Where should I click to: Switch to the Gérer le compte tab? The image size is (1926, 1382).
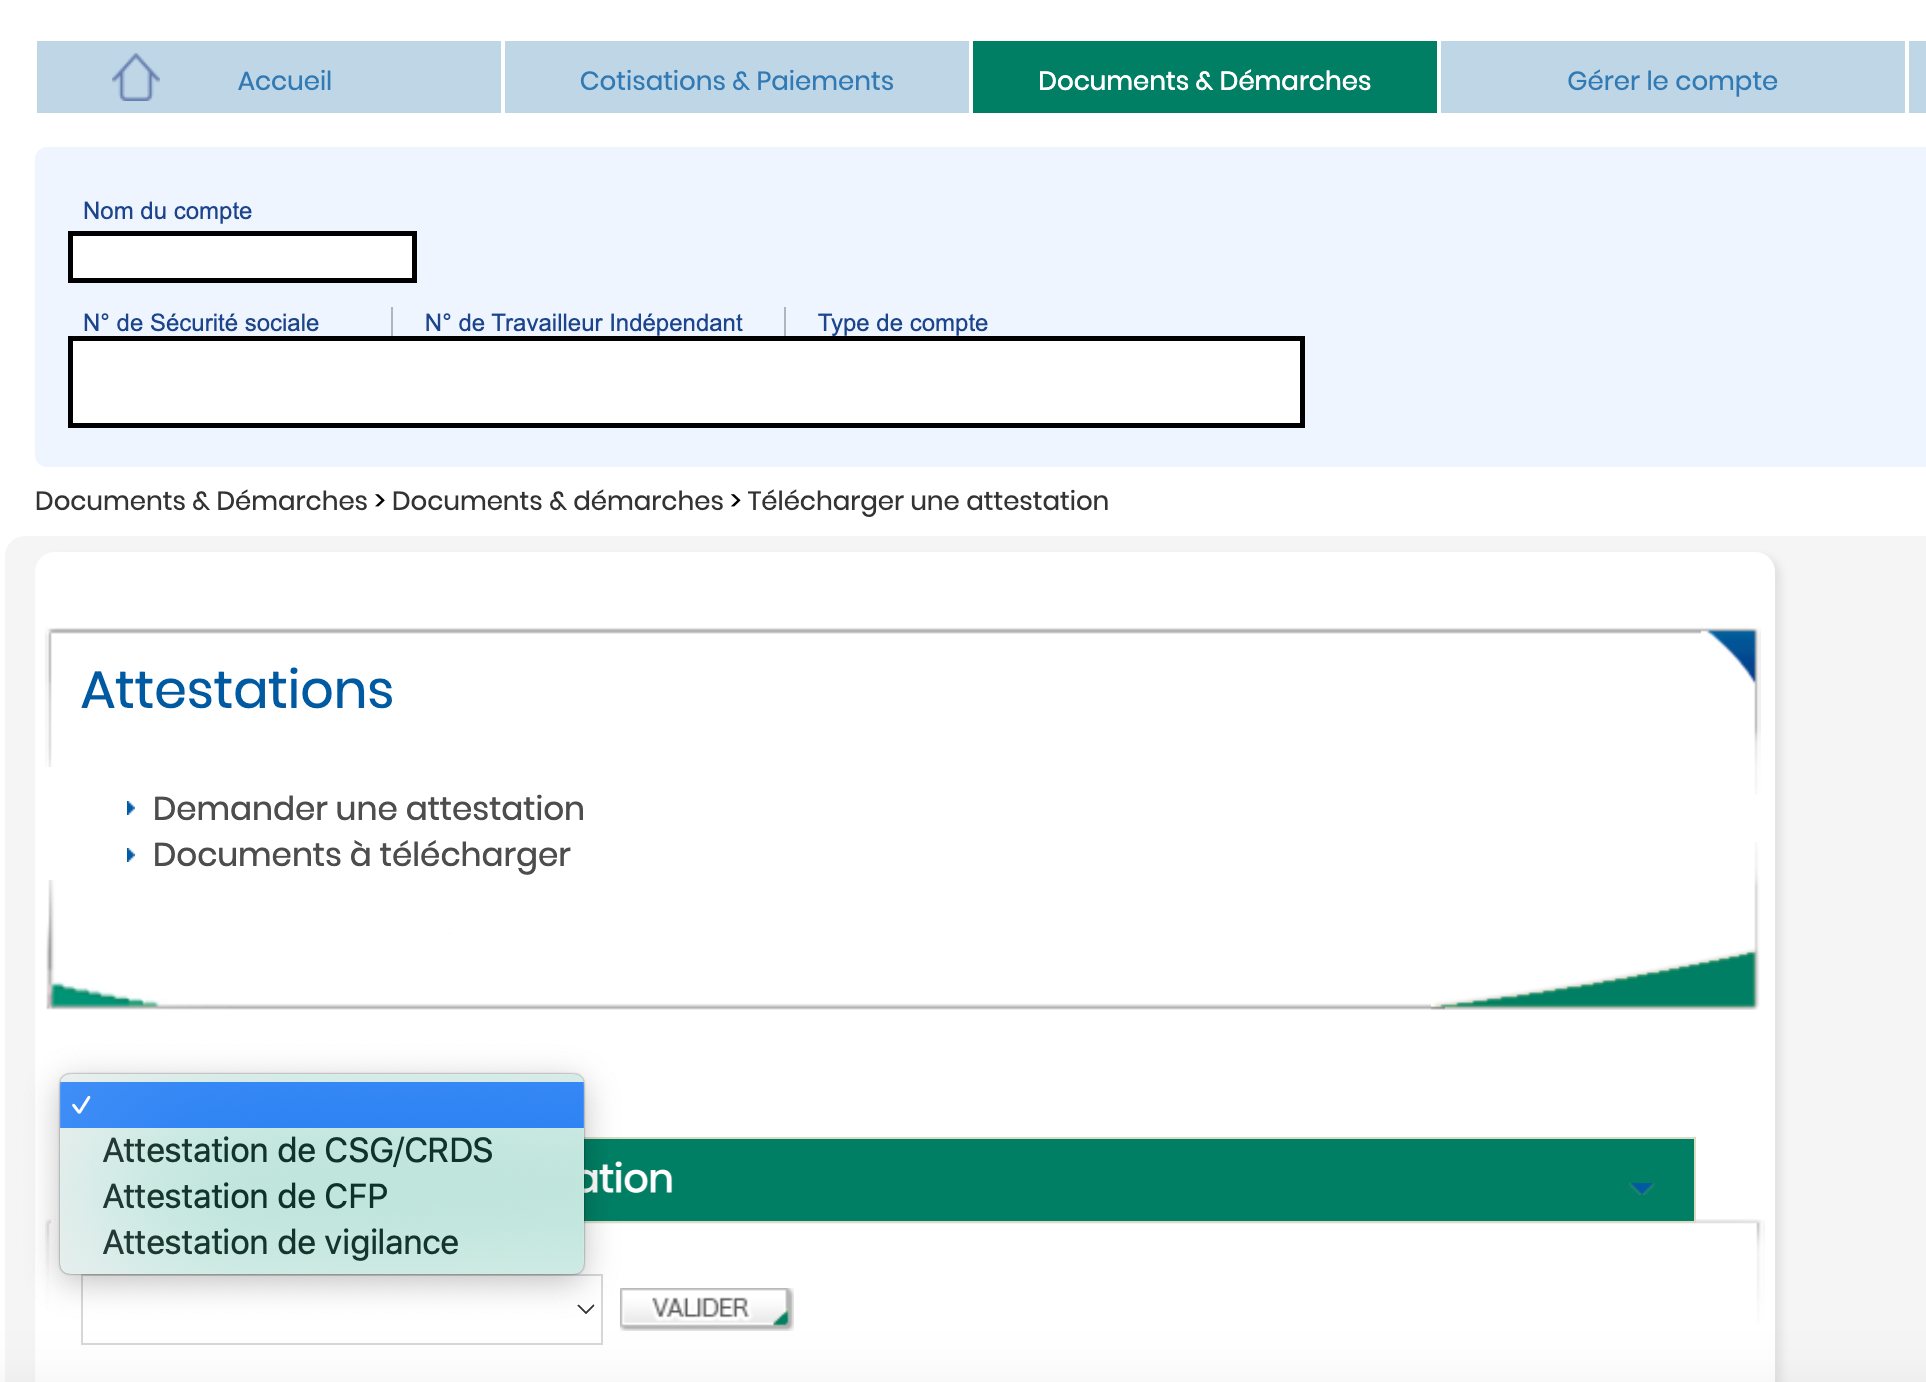click(x=1671, y=80)
